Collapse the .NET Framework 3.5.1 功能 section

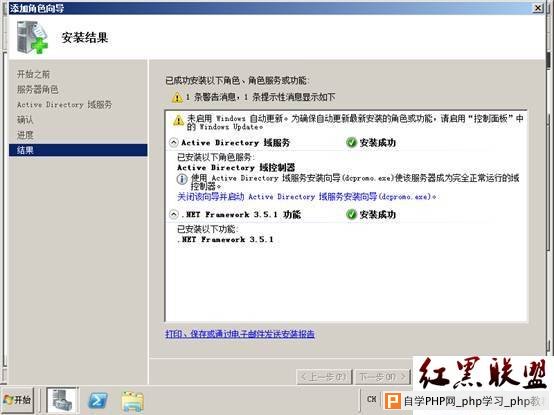tap(173, 214)
